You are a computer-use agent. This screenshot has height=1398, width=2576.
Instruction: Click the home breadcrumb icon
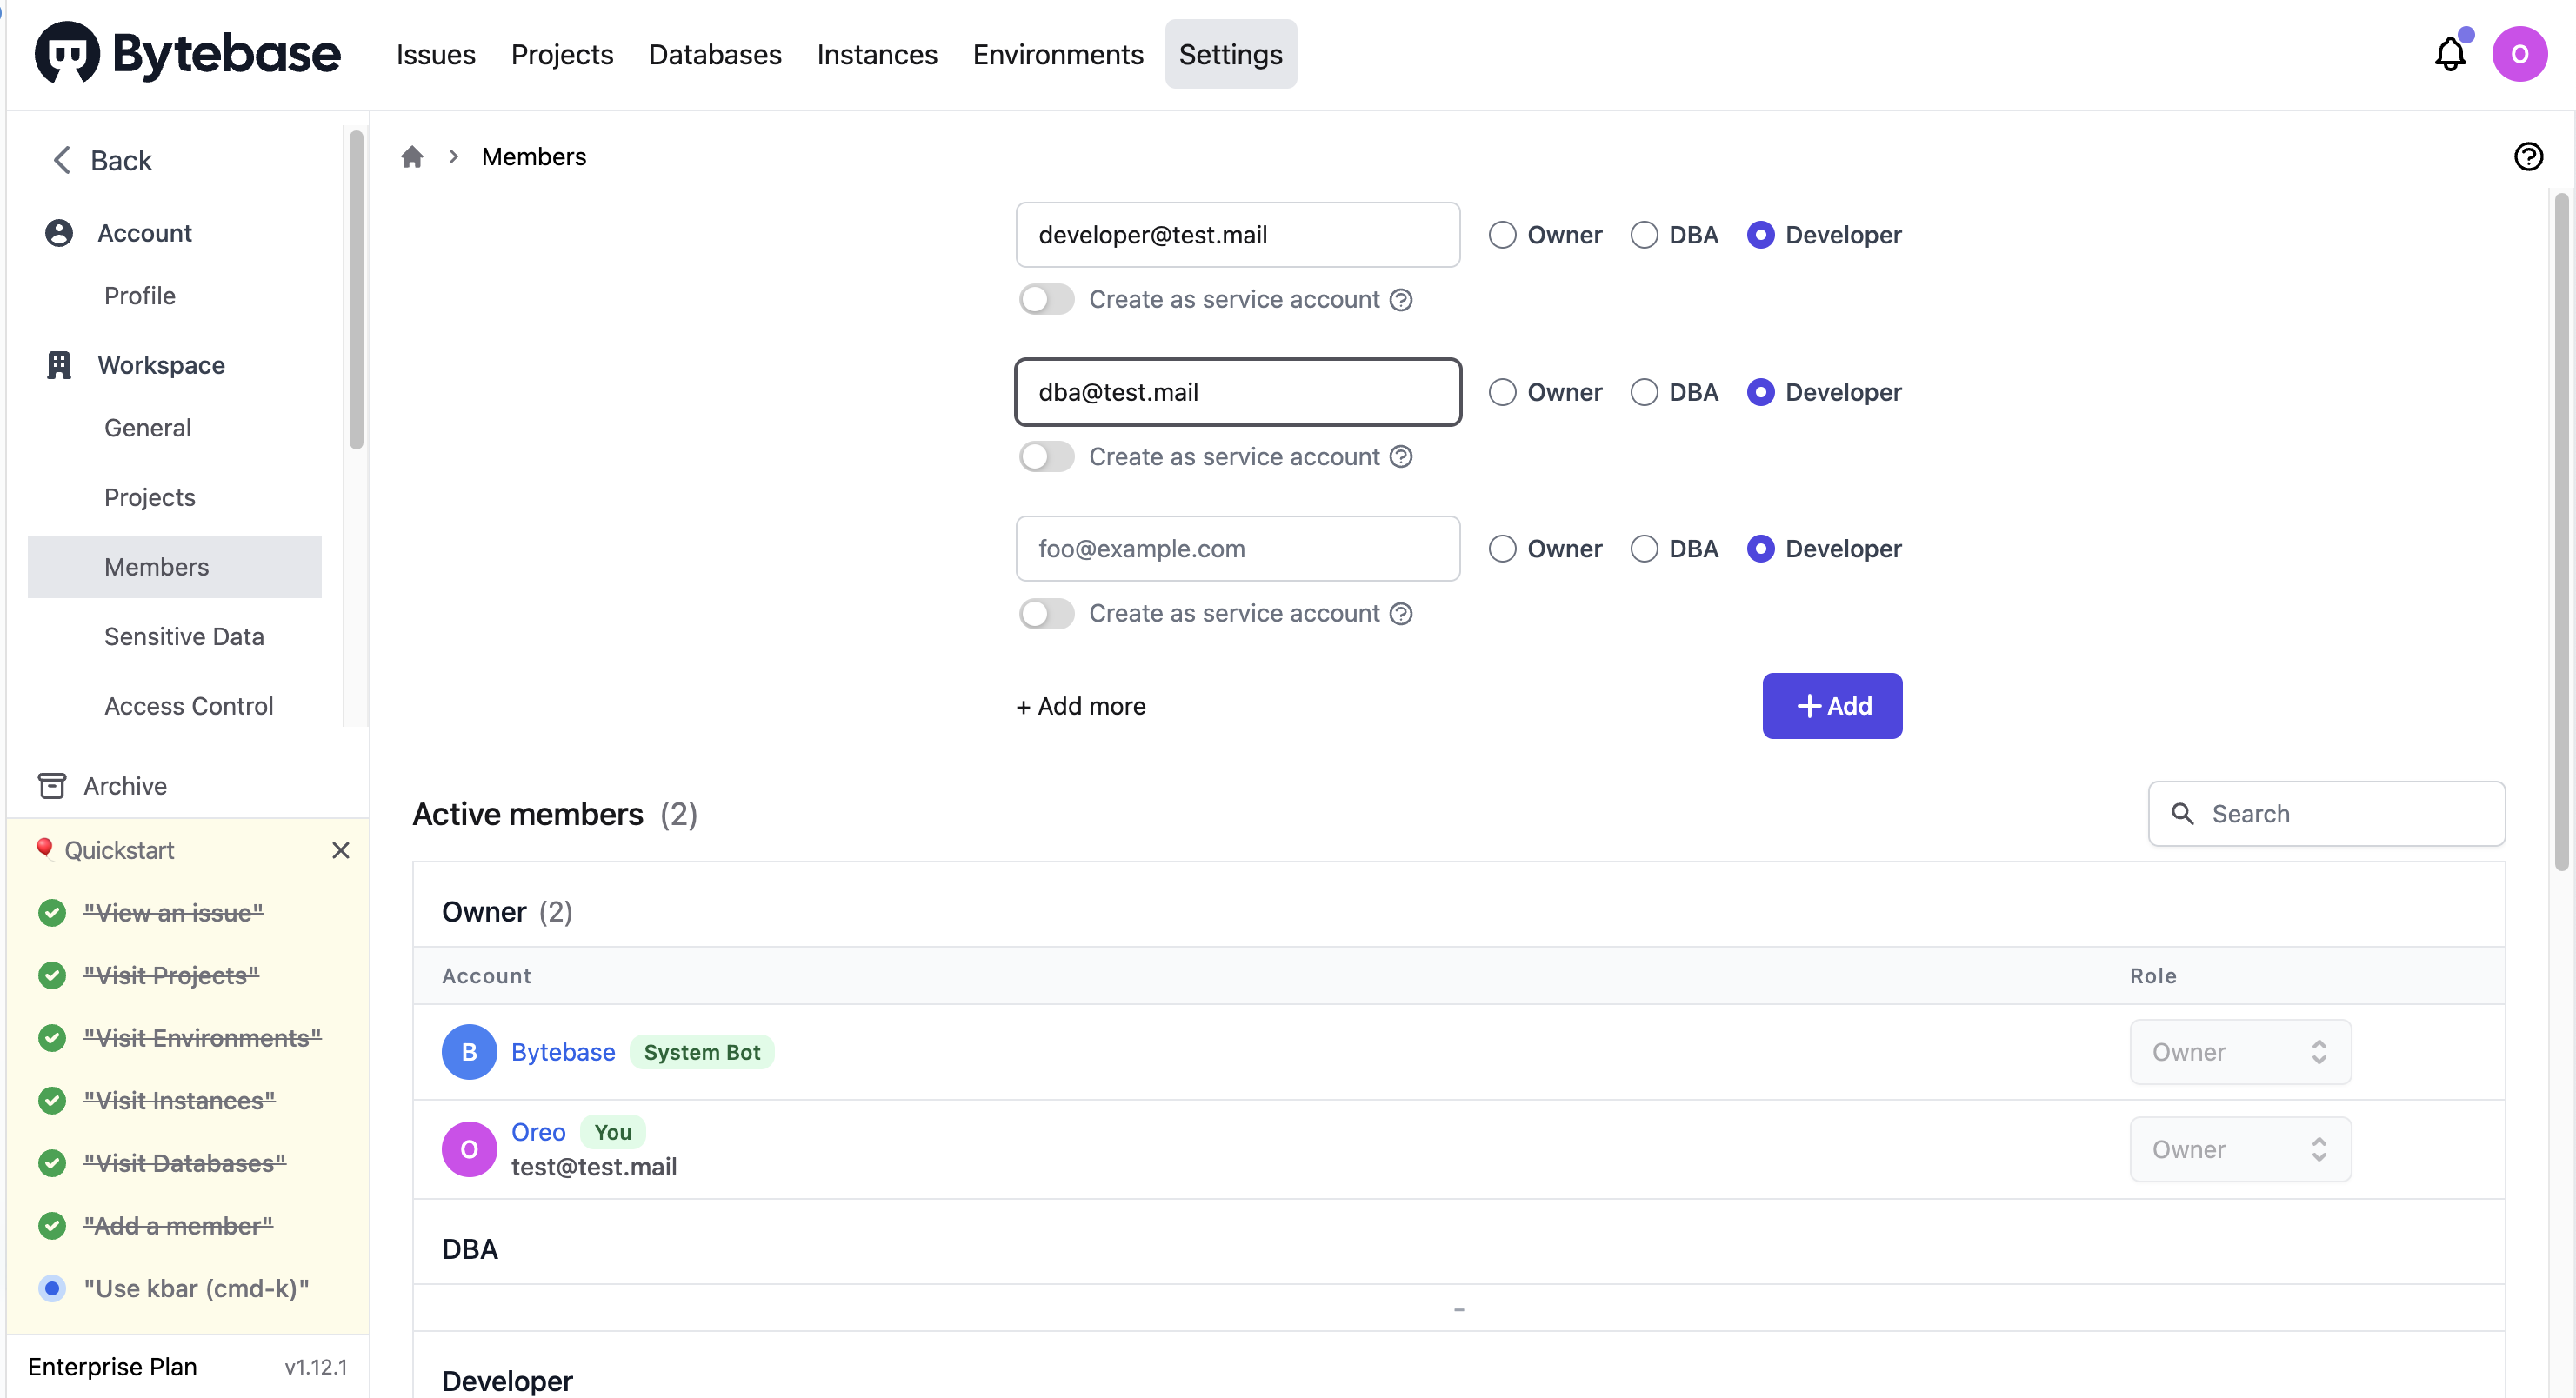coord(412,157)
